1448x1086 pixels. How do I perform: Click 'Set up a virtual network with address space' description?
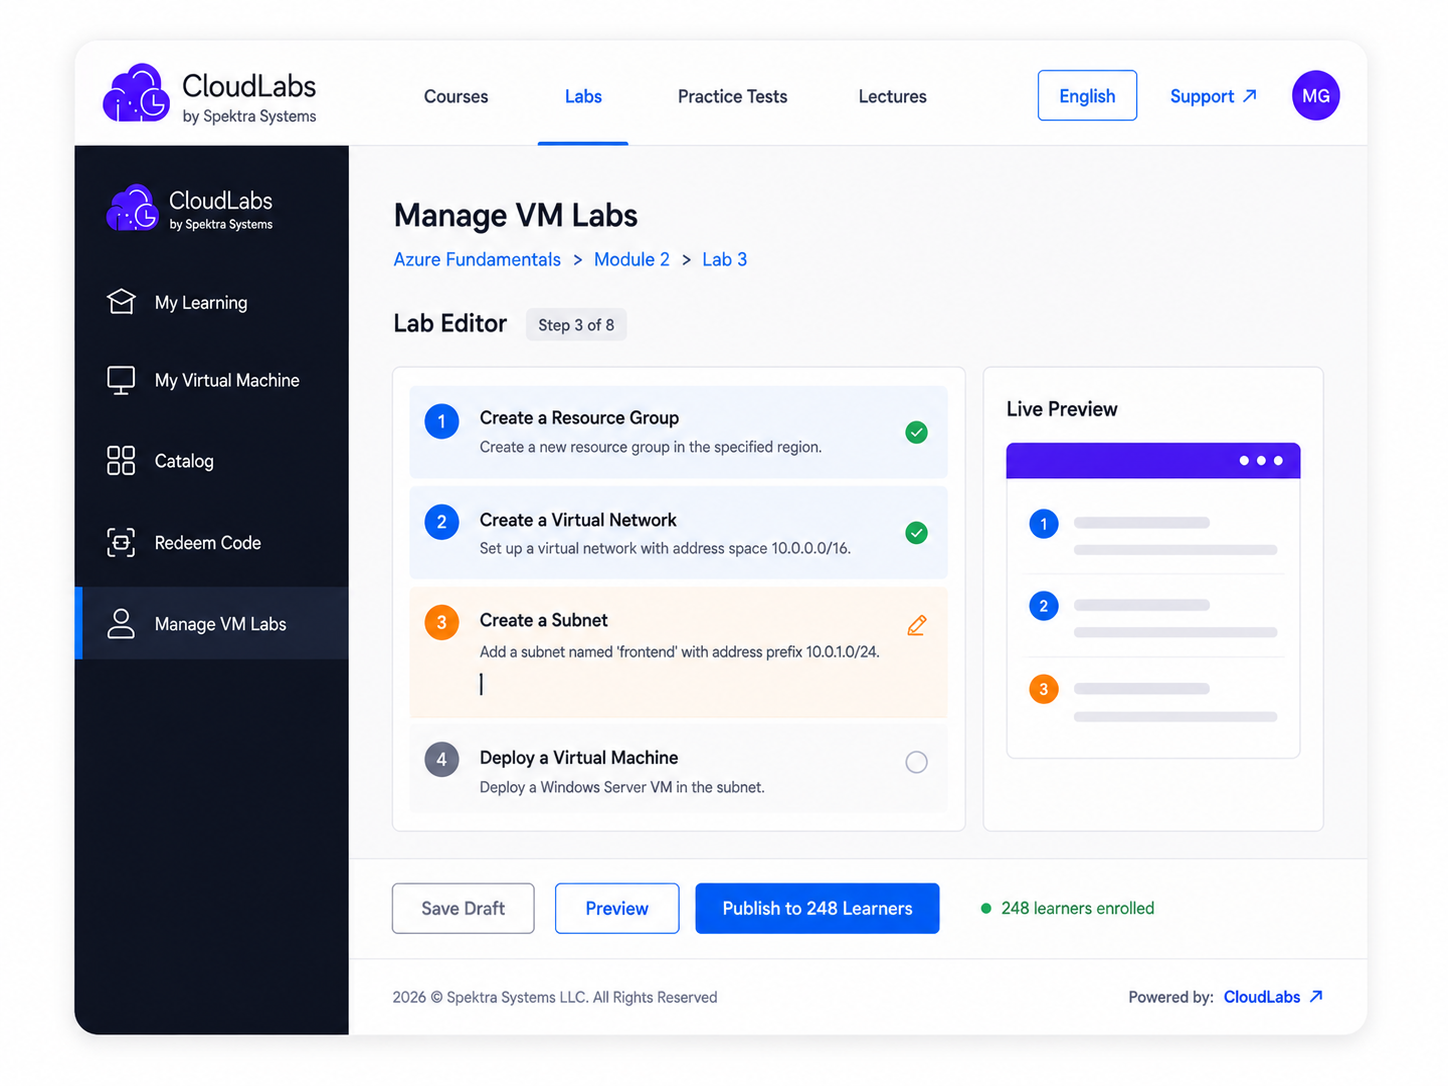click(x=665, y=548)
